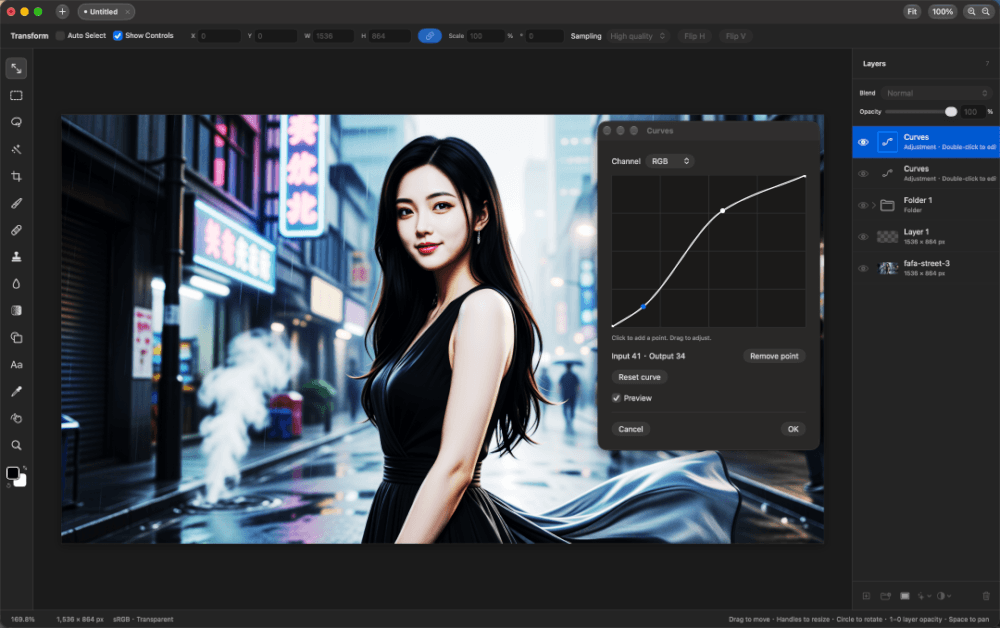Select the Healing bandage tool
The width and height of the screenshot is (1000, 628).
click(16, 230)
